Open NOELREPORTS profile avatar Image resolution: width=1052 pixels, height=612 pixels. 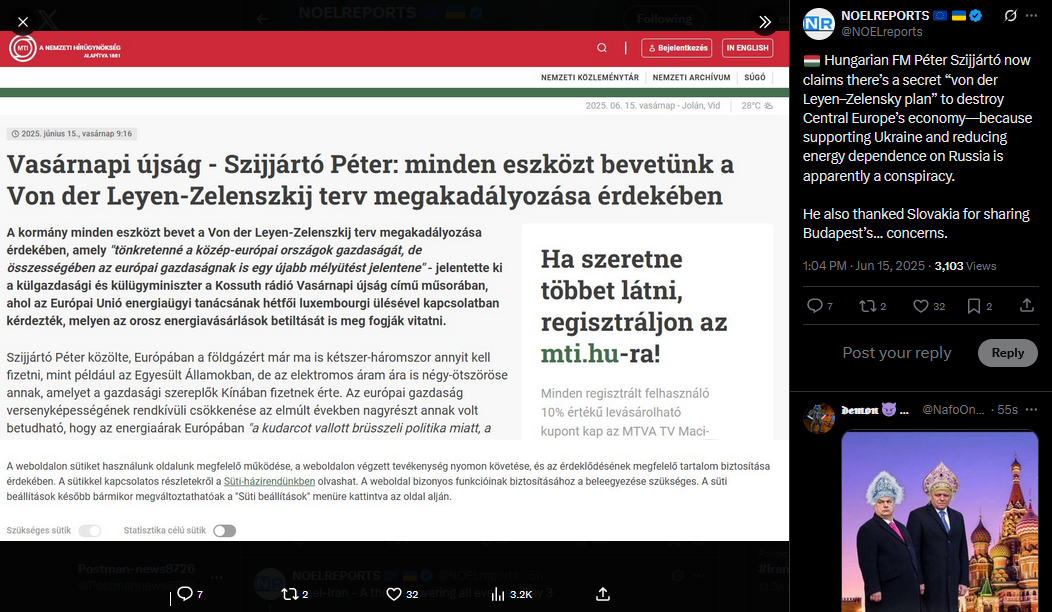(819, 23)
